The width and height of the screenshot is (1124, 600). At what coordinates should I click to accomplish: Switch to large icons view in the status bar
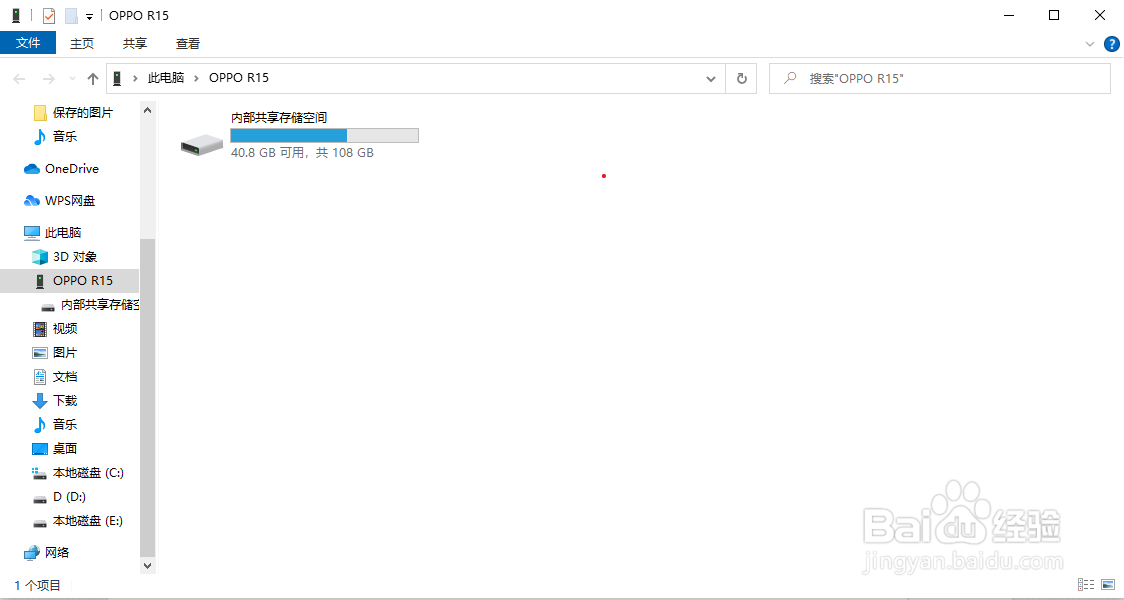[1107, 586]
